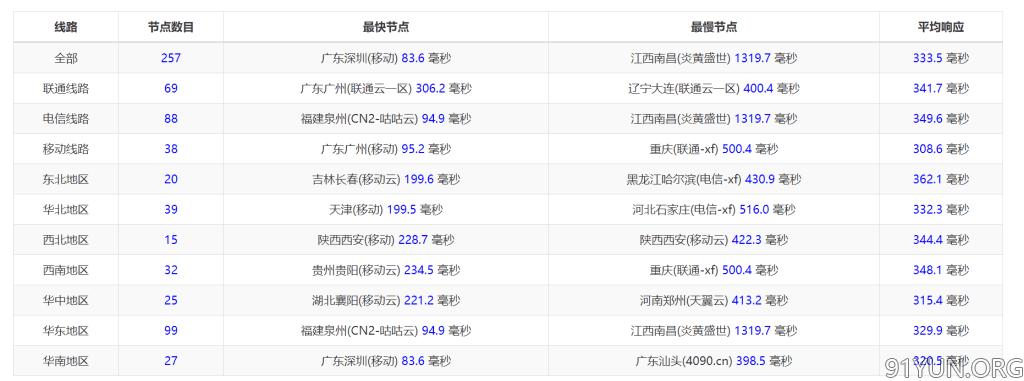Click the 线路 column header

[66, 27]
